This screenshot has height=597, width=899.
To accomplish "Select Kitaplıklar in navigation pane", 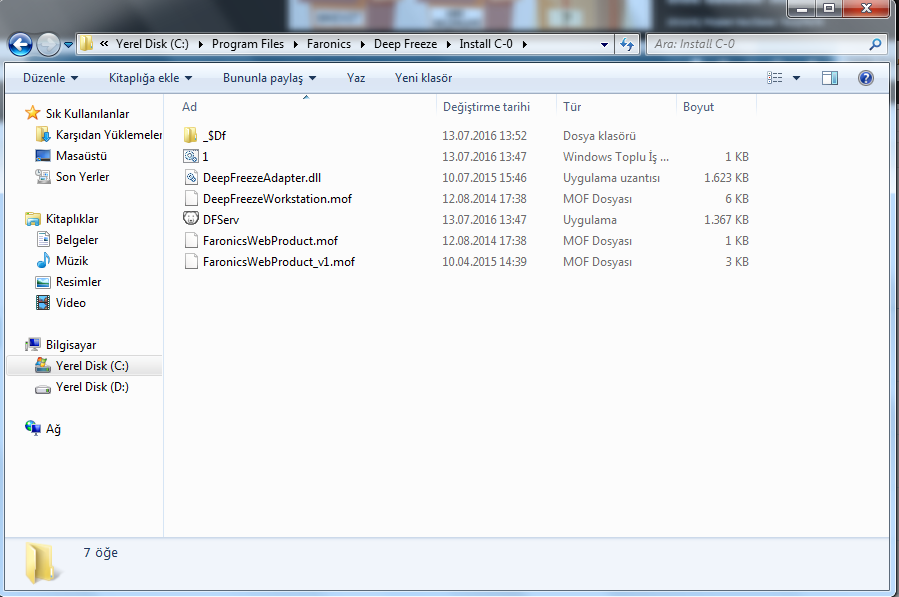I will [x=72, y=219].
